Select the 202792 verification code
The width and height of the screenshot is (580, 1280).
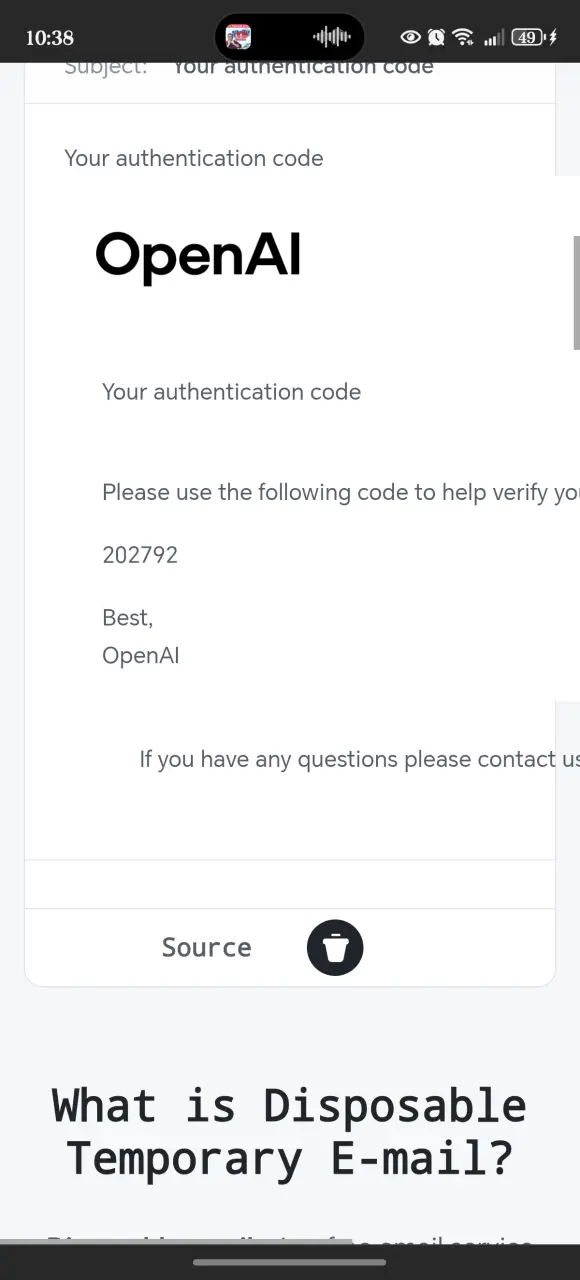click(140, 555)
